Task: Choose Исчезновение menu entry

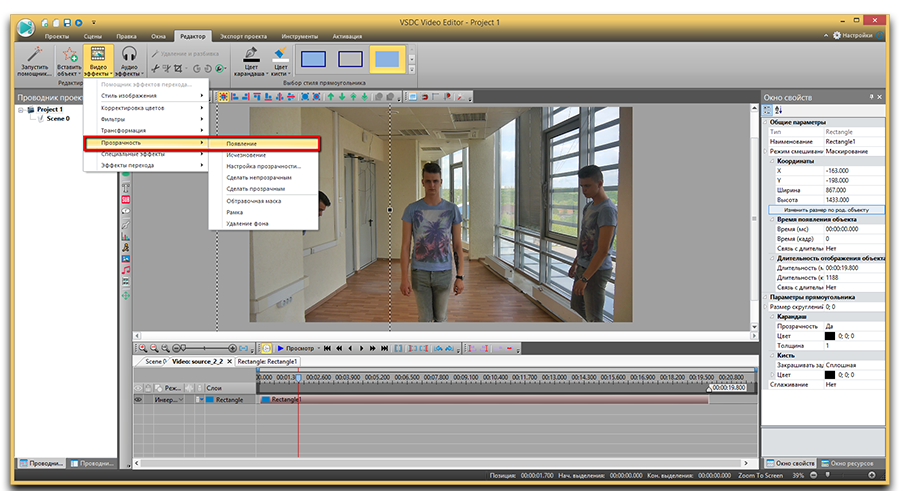Action: pyautogui.click(x=263, y=155)
